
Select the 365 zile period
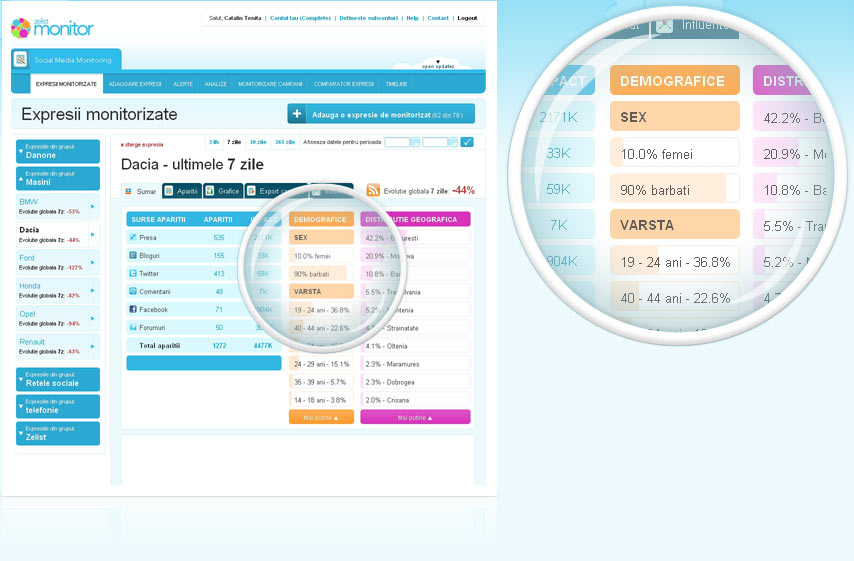coord(285,142)
